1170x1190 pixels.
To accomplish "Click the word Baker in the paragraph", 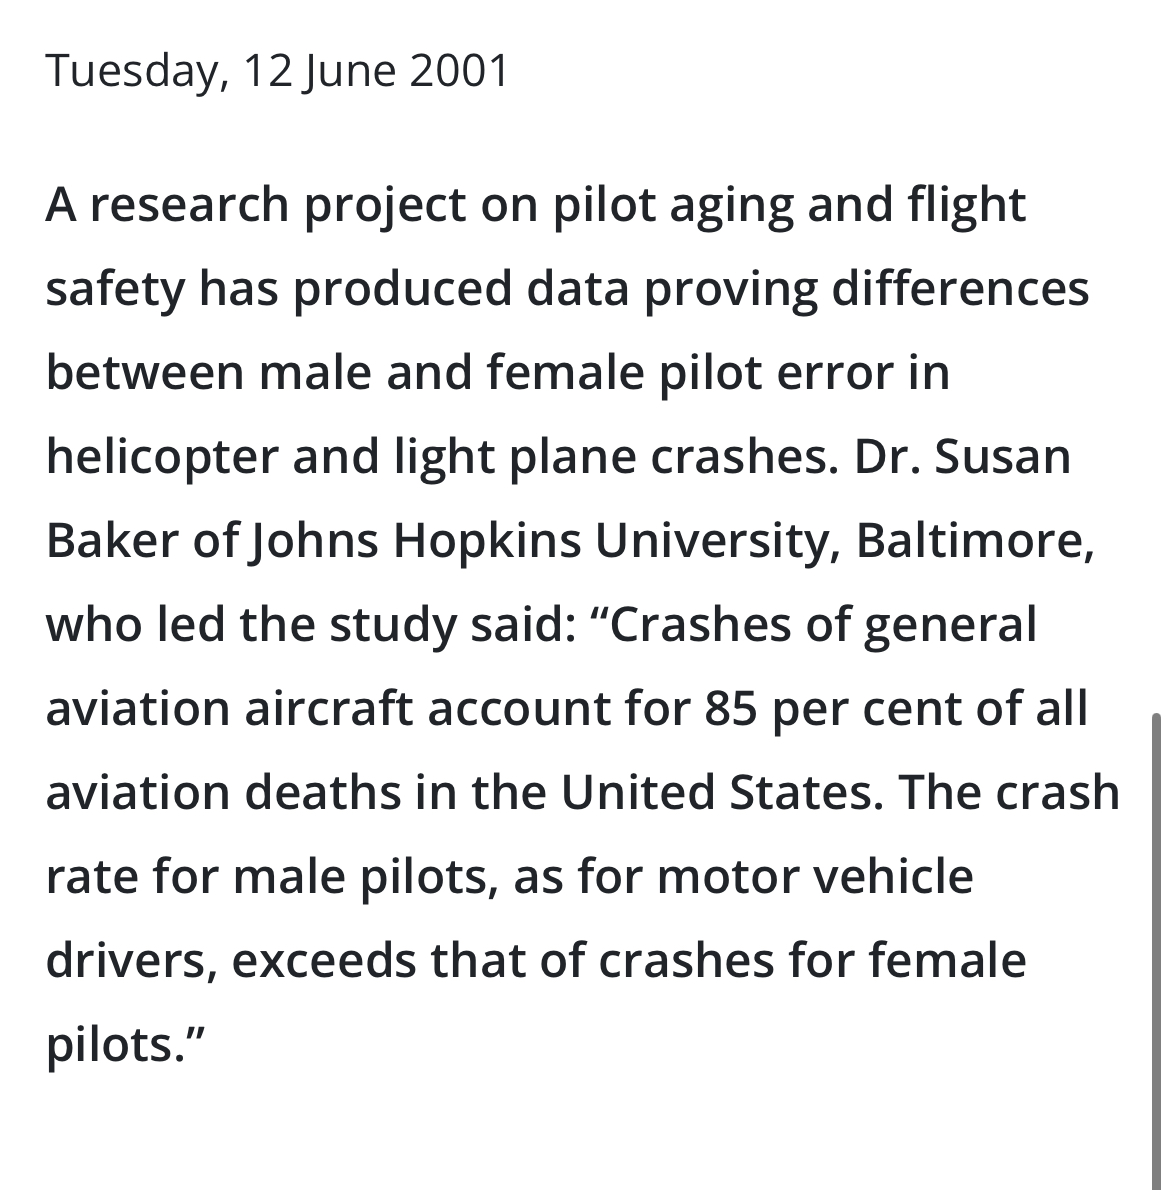I will click(x=112, y=540).
